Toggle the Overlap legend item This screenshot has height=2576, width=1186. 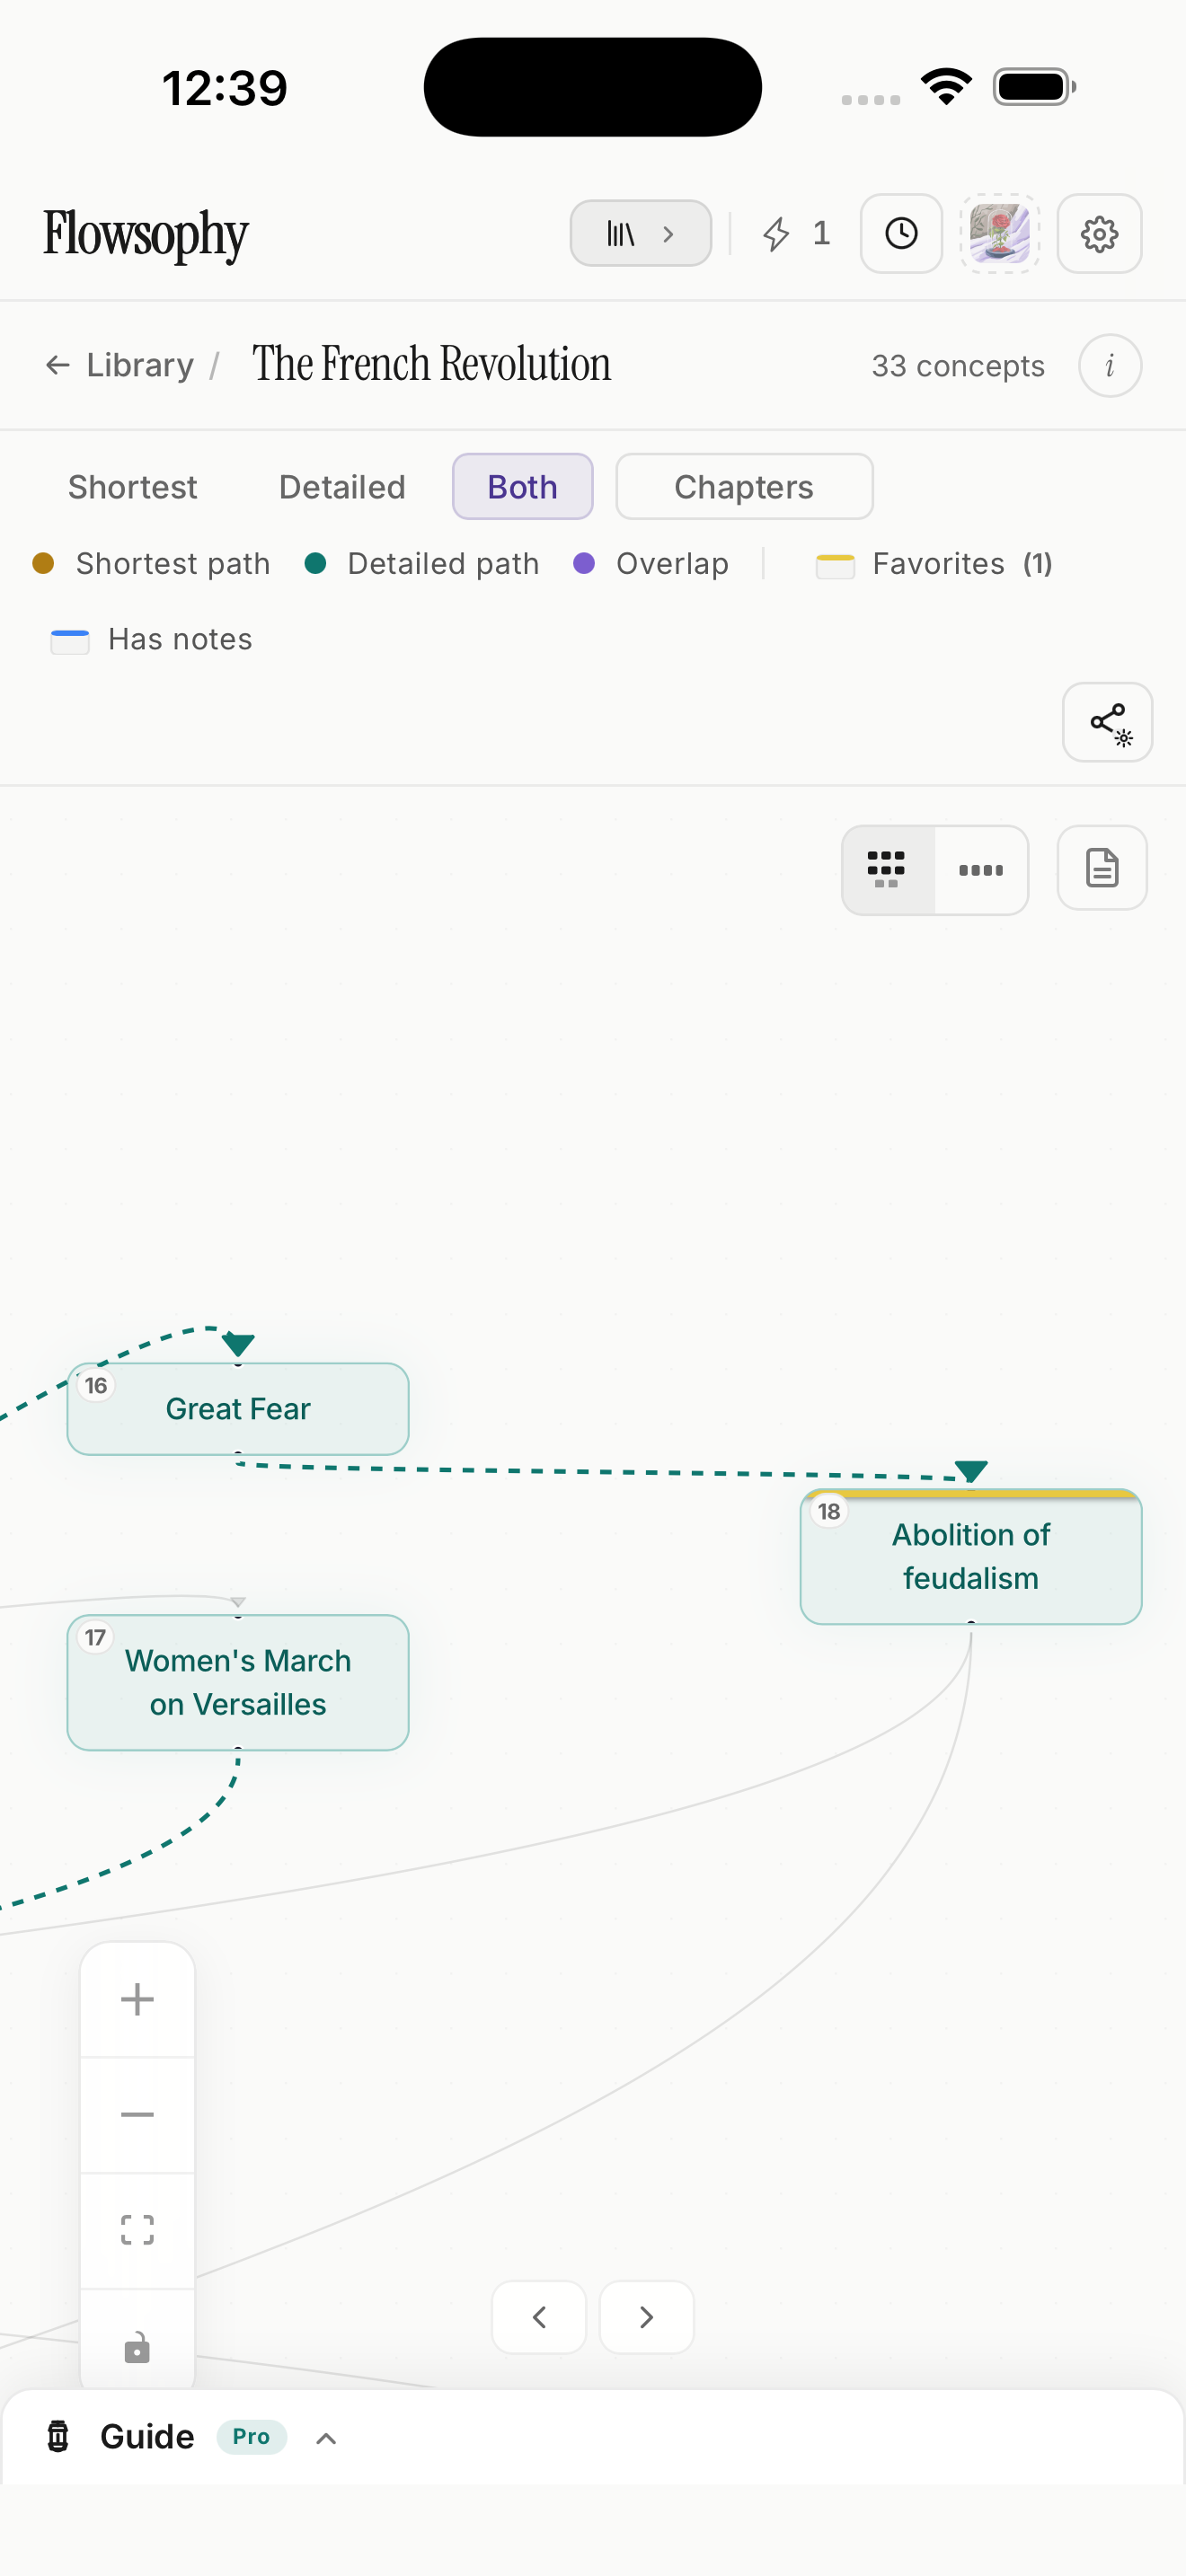[651, 564]
